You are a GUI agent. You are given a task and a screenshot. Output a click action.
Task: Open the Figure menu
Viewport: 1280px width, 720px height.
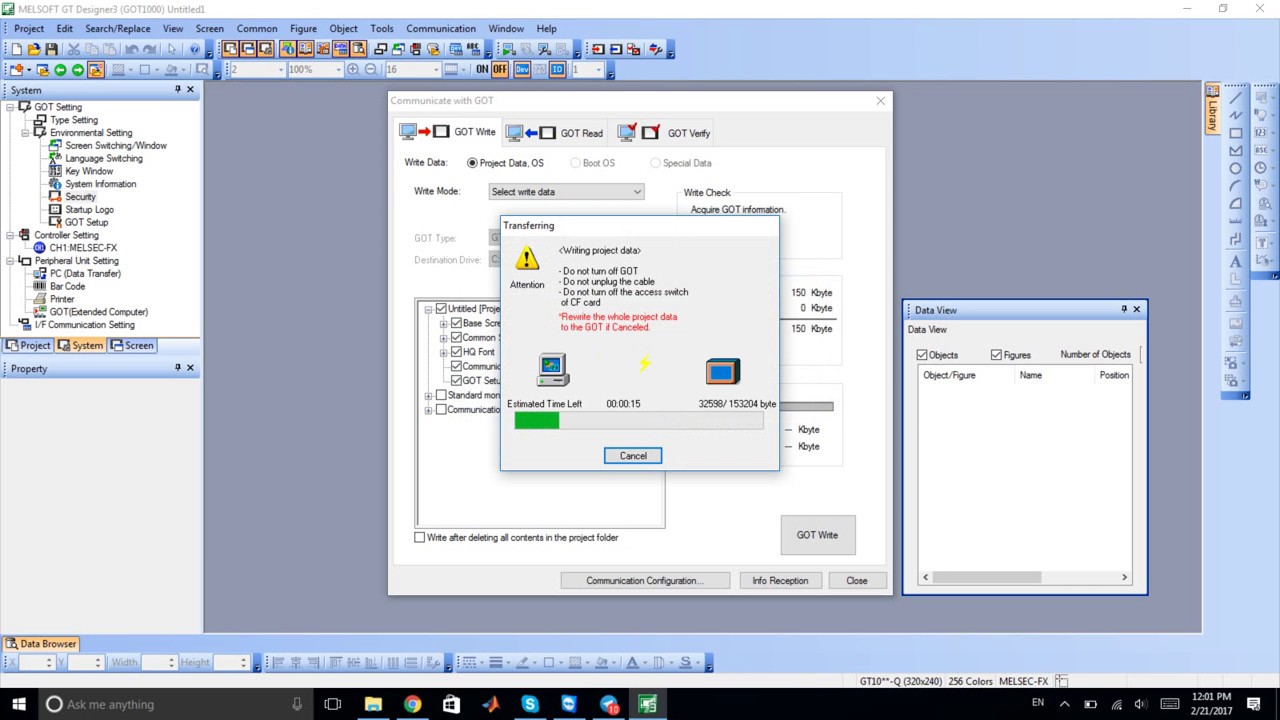pyautogui.click(x=303, y=29)
